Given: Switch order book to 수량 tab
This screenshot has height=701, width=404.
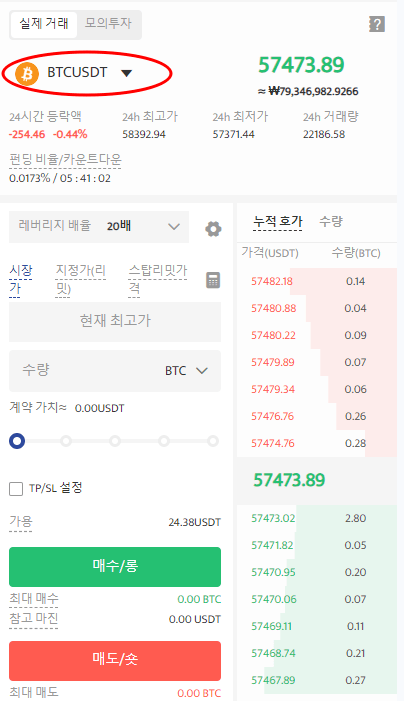Looking at the screenshot, I should tap(331, 221).
